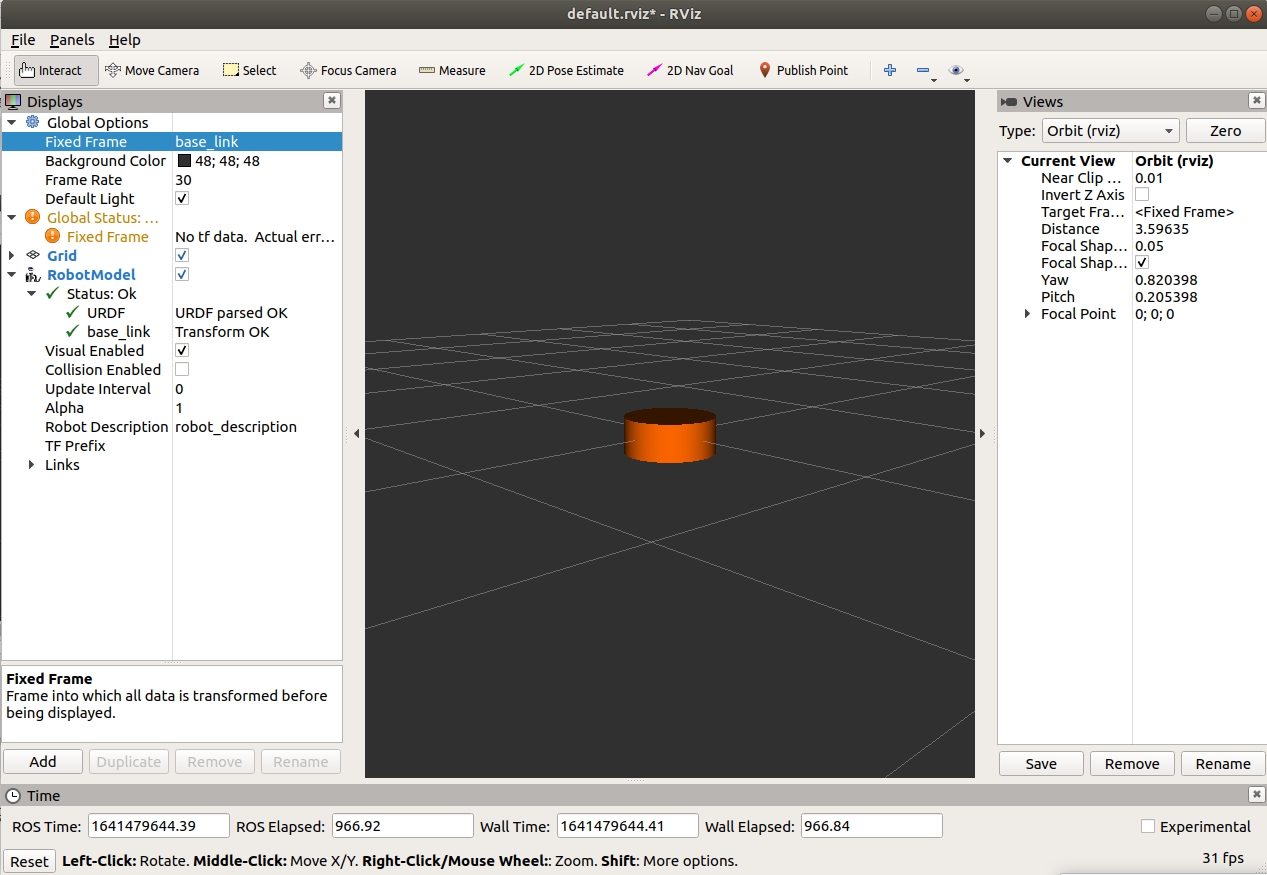Click the Wall Elapsed field
Image resolution: width=1267 pixels, height=875 pixels.
click(871, 826)
